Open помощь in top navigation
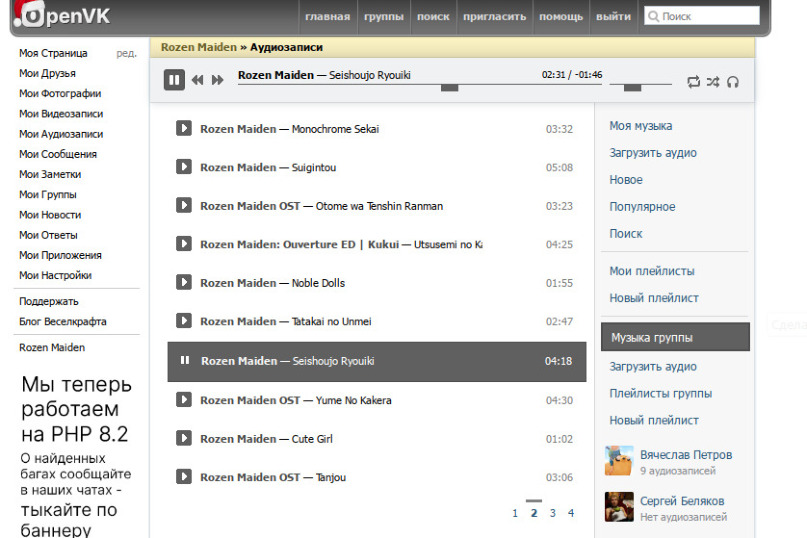807x538 pixels. click(560, 16)
